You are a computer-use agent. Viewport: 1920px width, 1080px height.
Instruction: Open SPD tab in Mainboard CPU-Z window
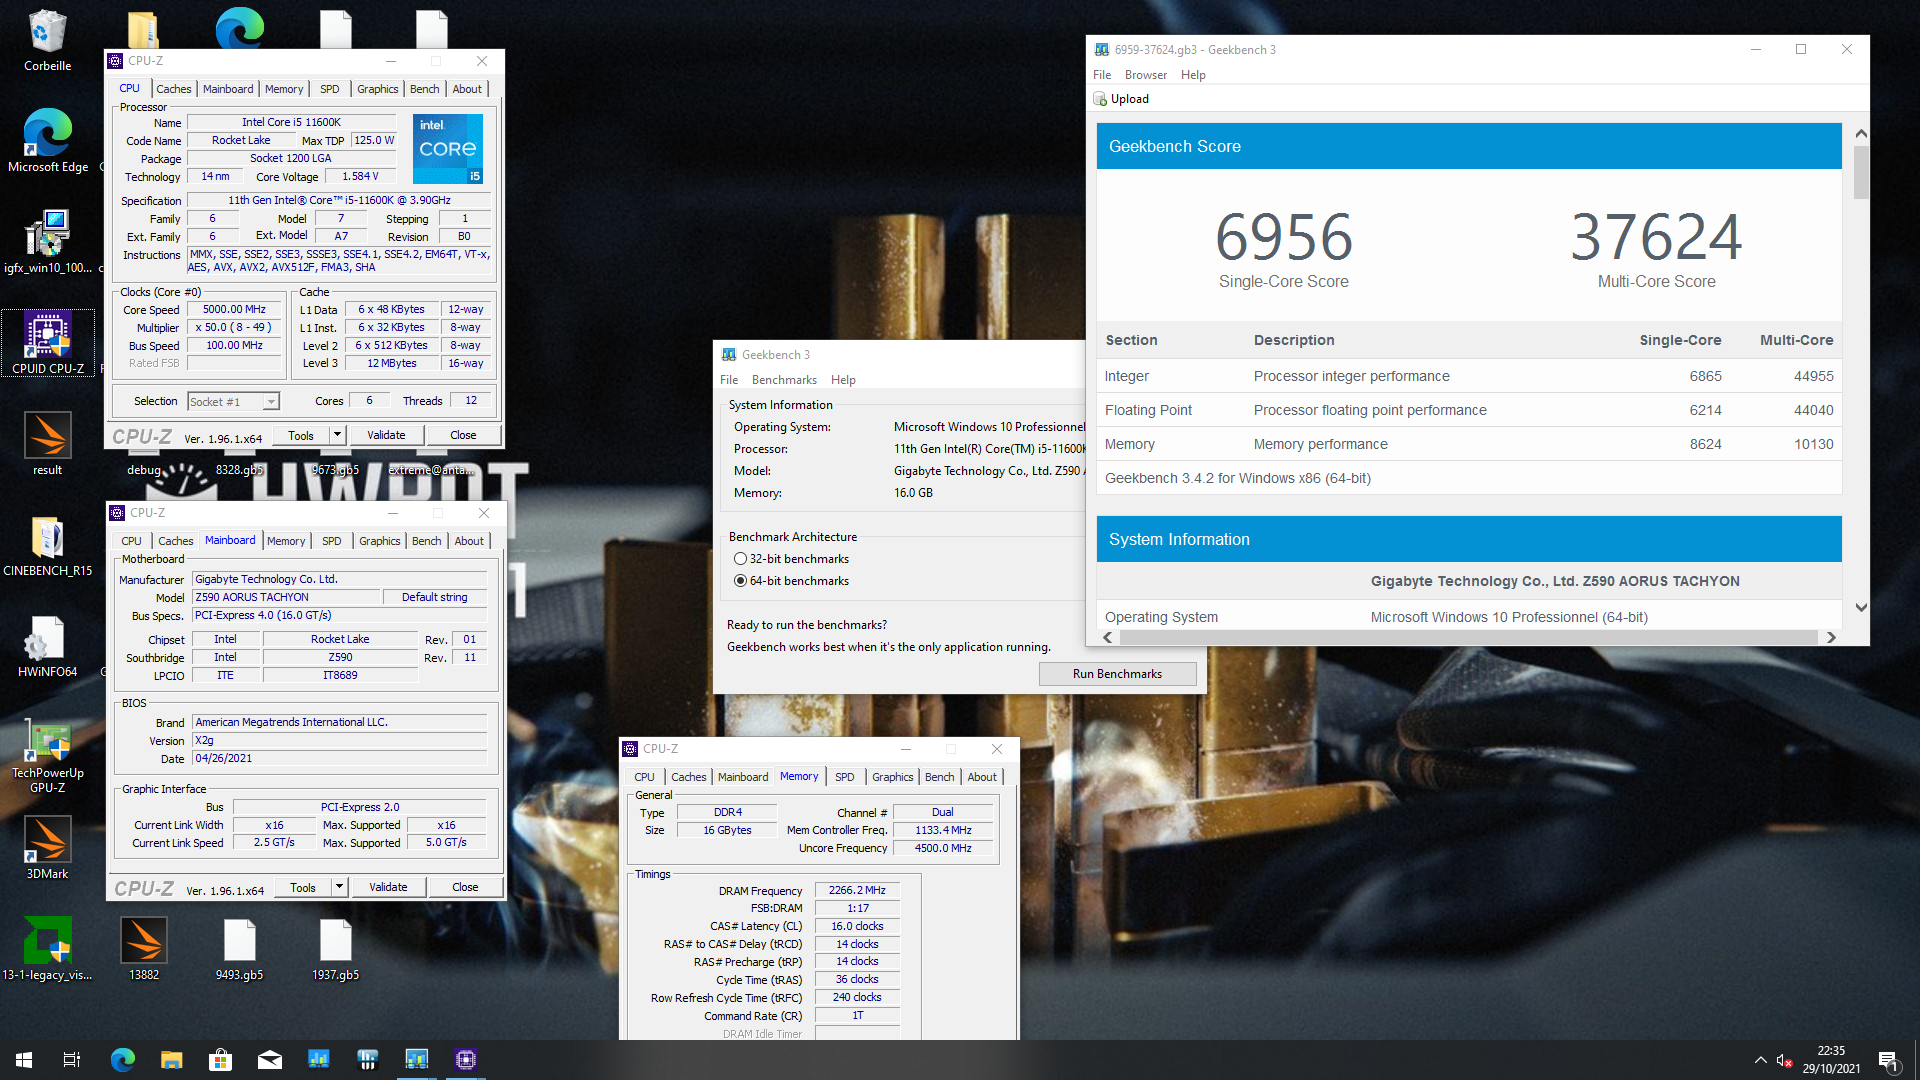(x=331, y=541)
